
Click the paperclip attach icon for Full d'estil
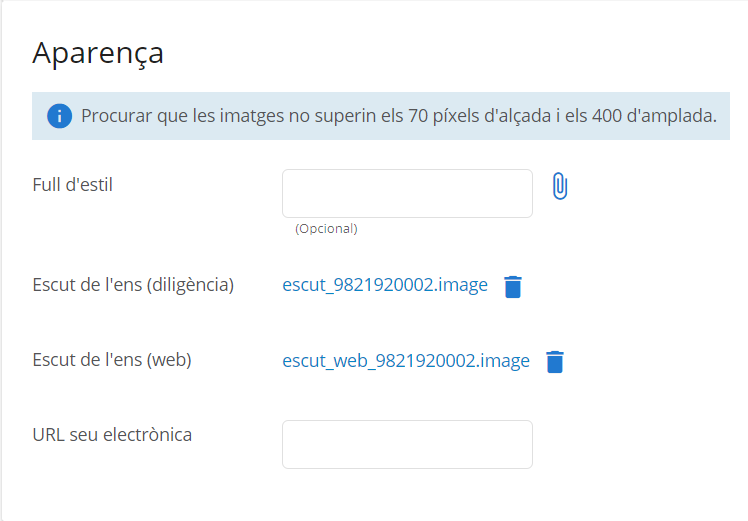click(560, 187)
